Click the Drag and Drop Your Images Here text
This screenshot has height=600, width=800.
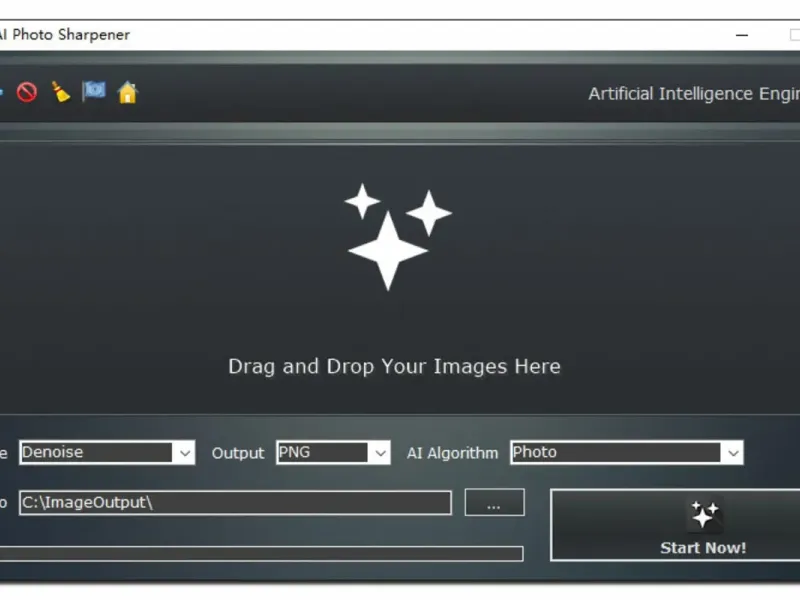click(394, 366)
